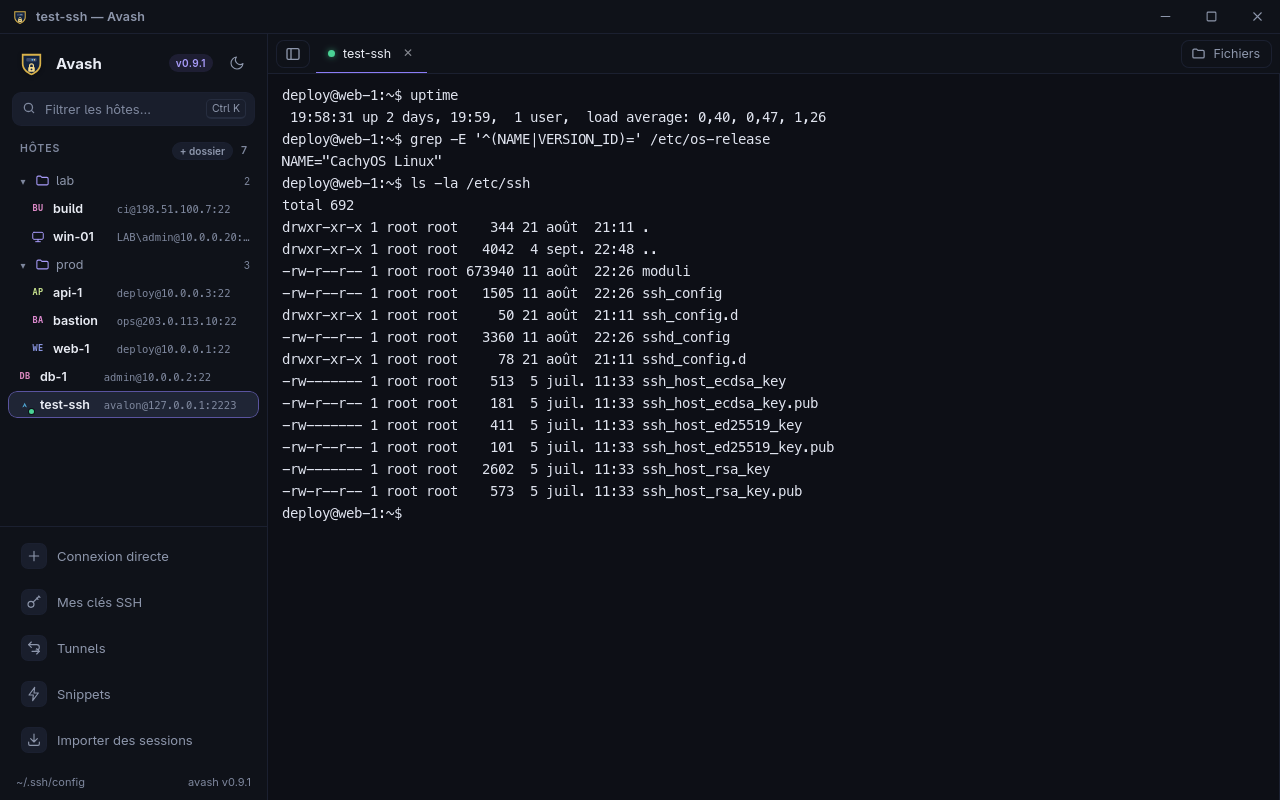
Task: Click the plus icon for Connexion directe
Action: click(34, 556)
